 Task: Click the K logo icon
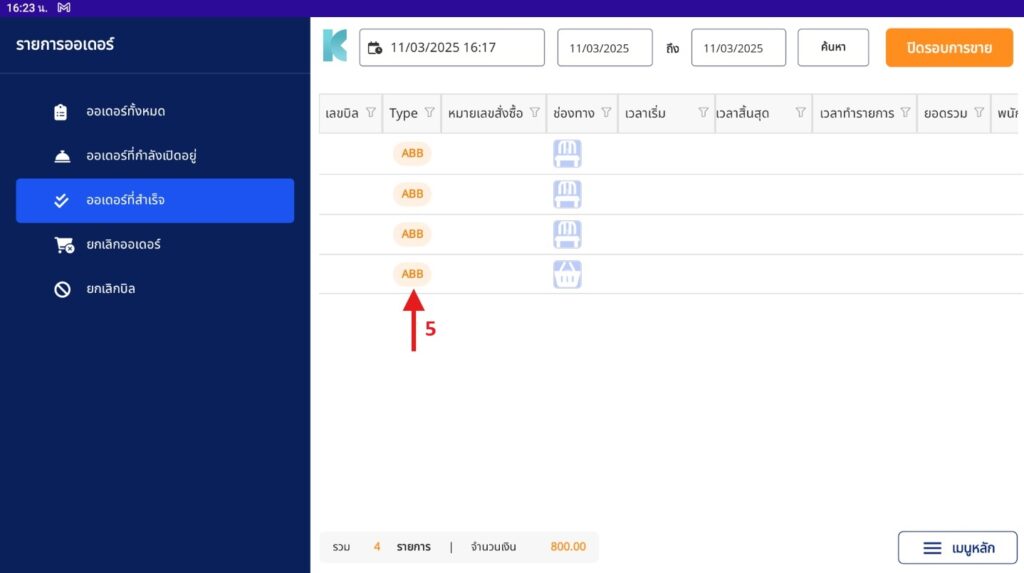334,47
